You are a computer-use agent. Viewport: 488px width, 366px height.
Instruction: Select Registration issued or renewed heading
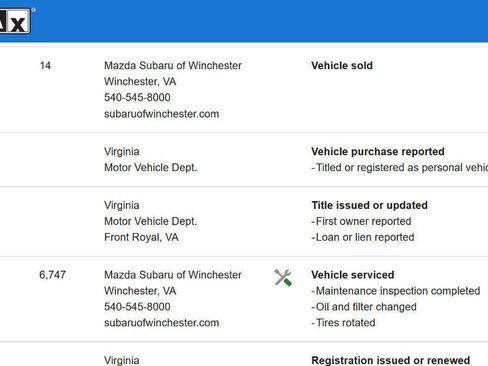(x=390, y=360)
